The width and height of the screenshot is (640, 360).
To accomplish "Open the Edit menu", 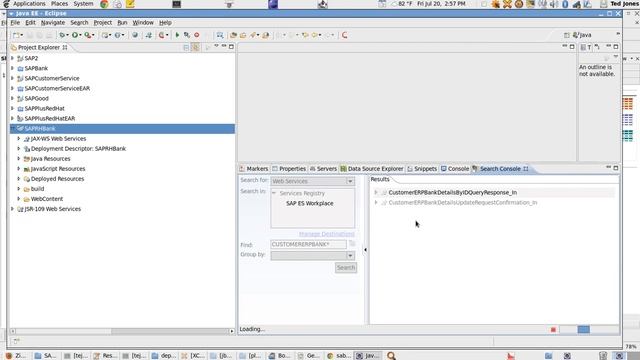I will (x=30, y=22).
